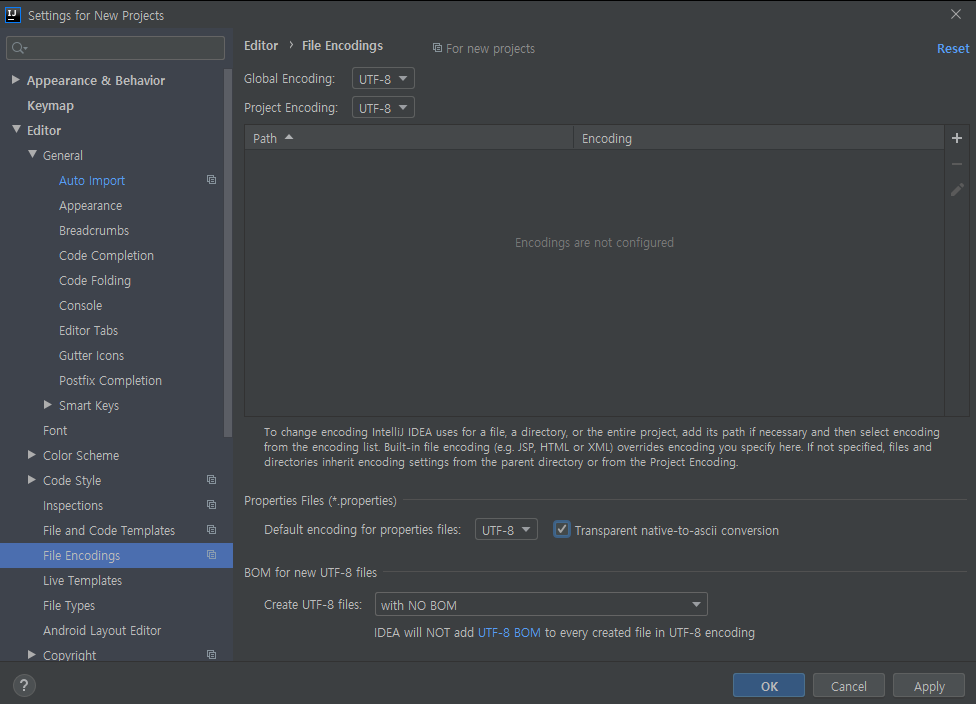Sort by Path column header
The image size is (976, 704).
(x=409, y=138)
